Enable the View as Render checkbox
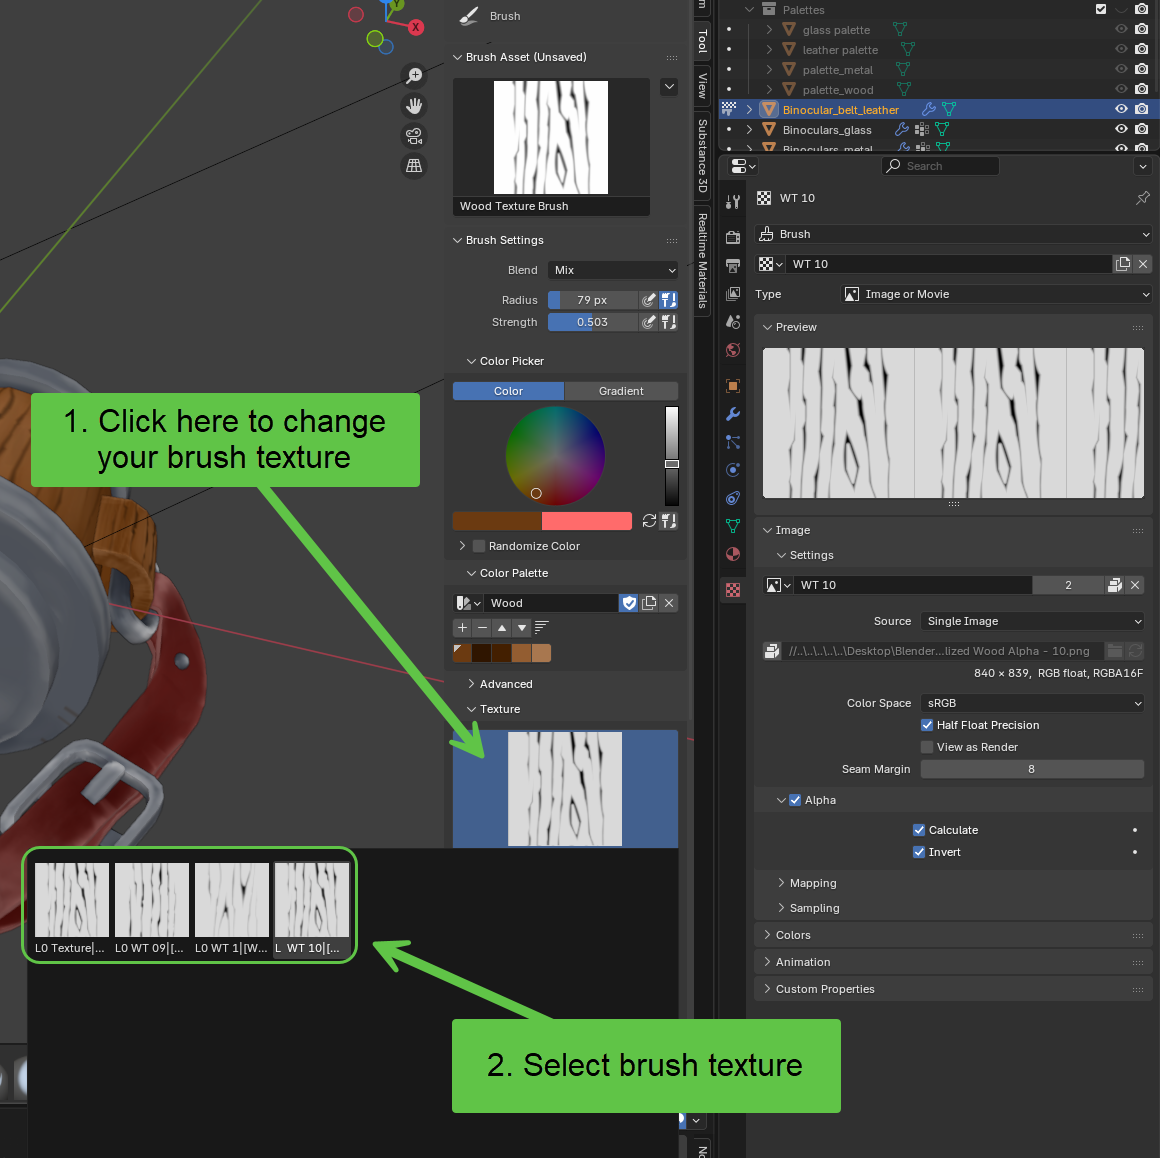This screenshot has width=1160, height=1158. click(927, 747)
